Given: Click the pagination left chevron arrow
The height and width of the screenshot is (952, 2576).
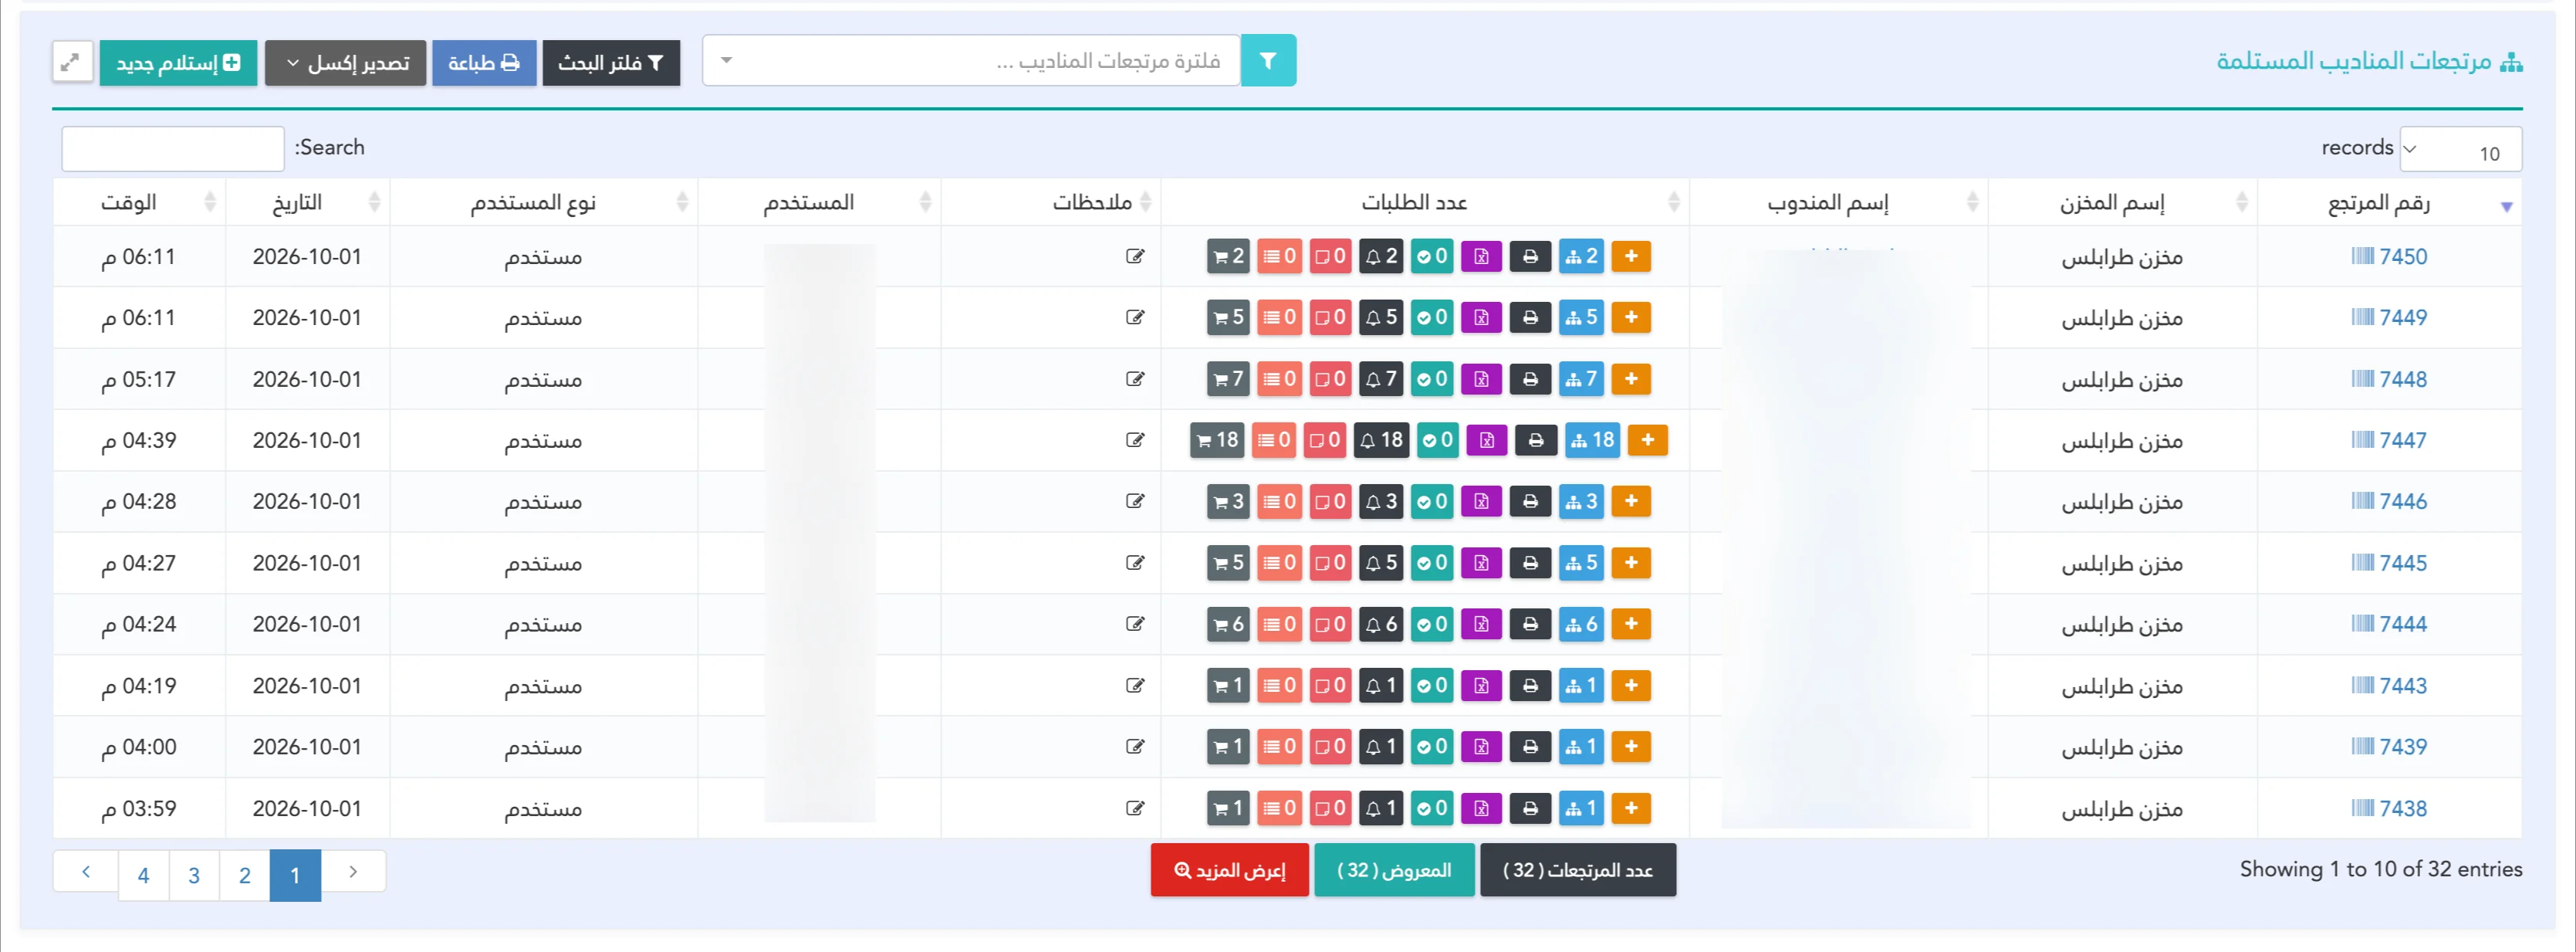Looking at the screenshot, I should [86, 872].
